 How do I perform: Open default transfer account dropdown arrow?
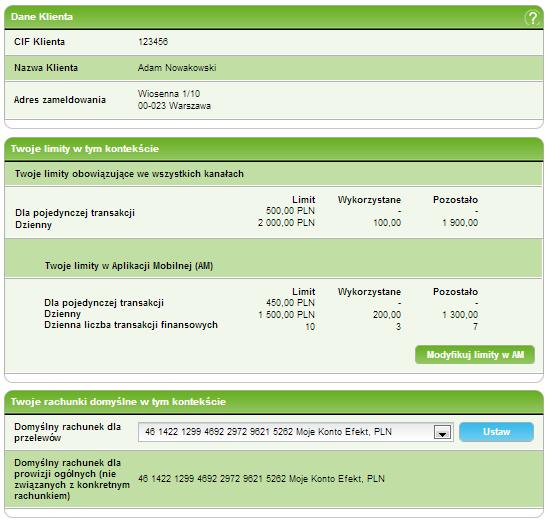442,432
